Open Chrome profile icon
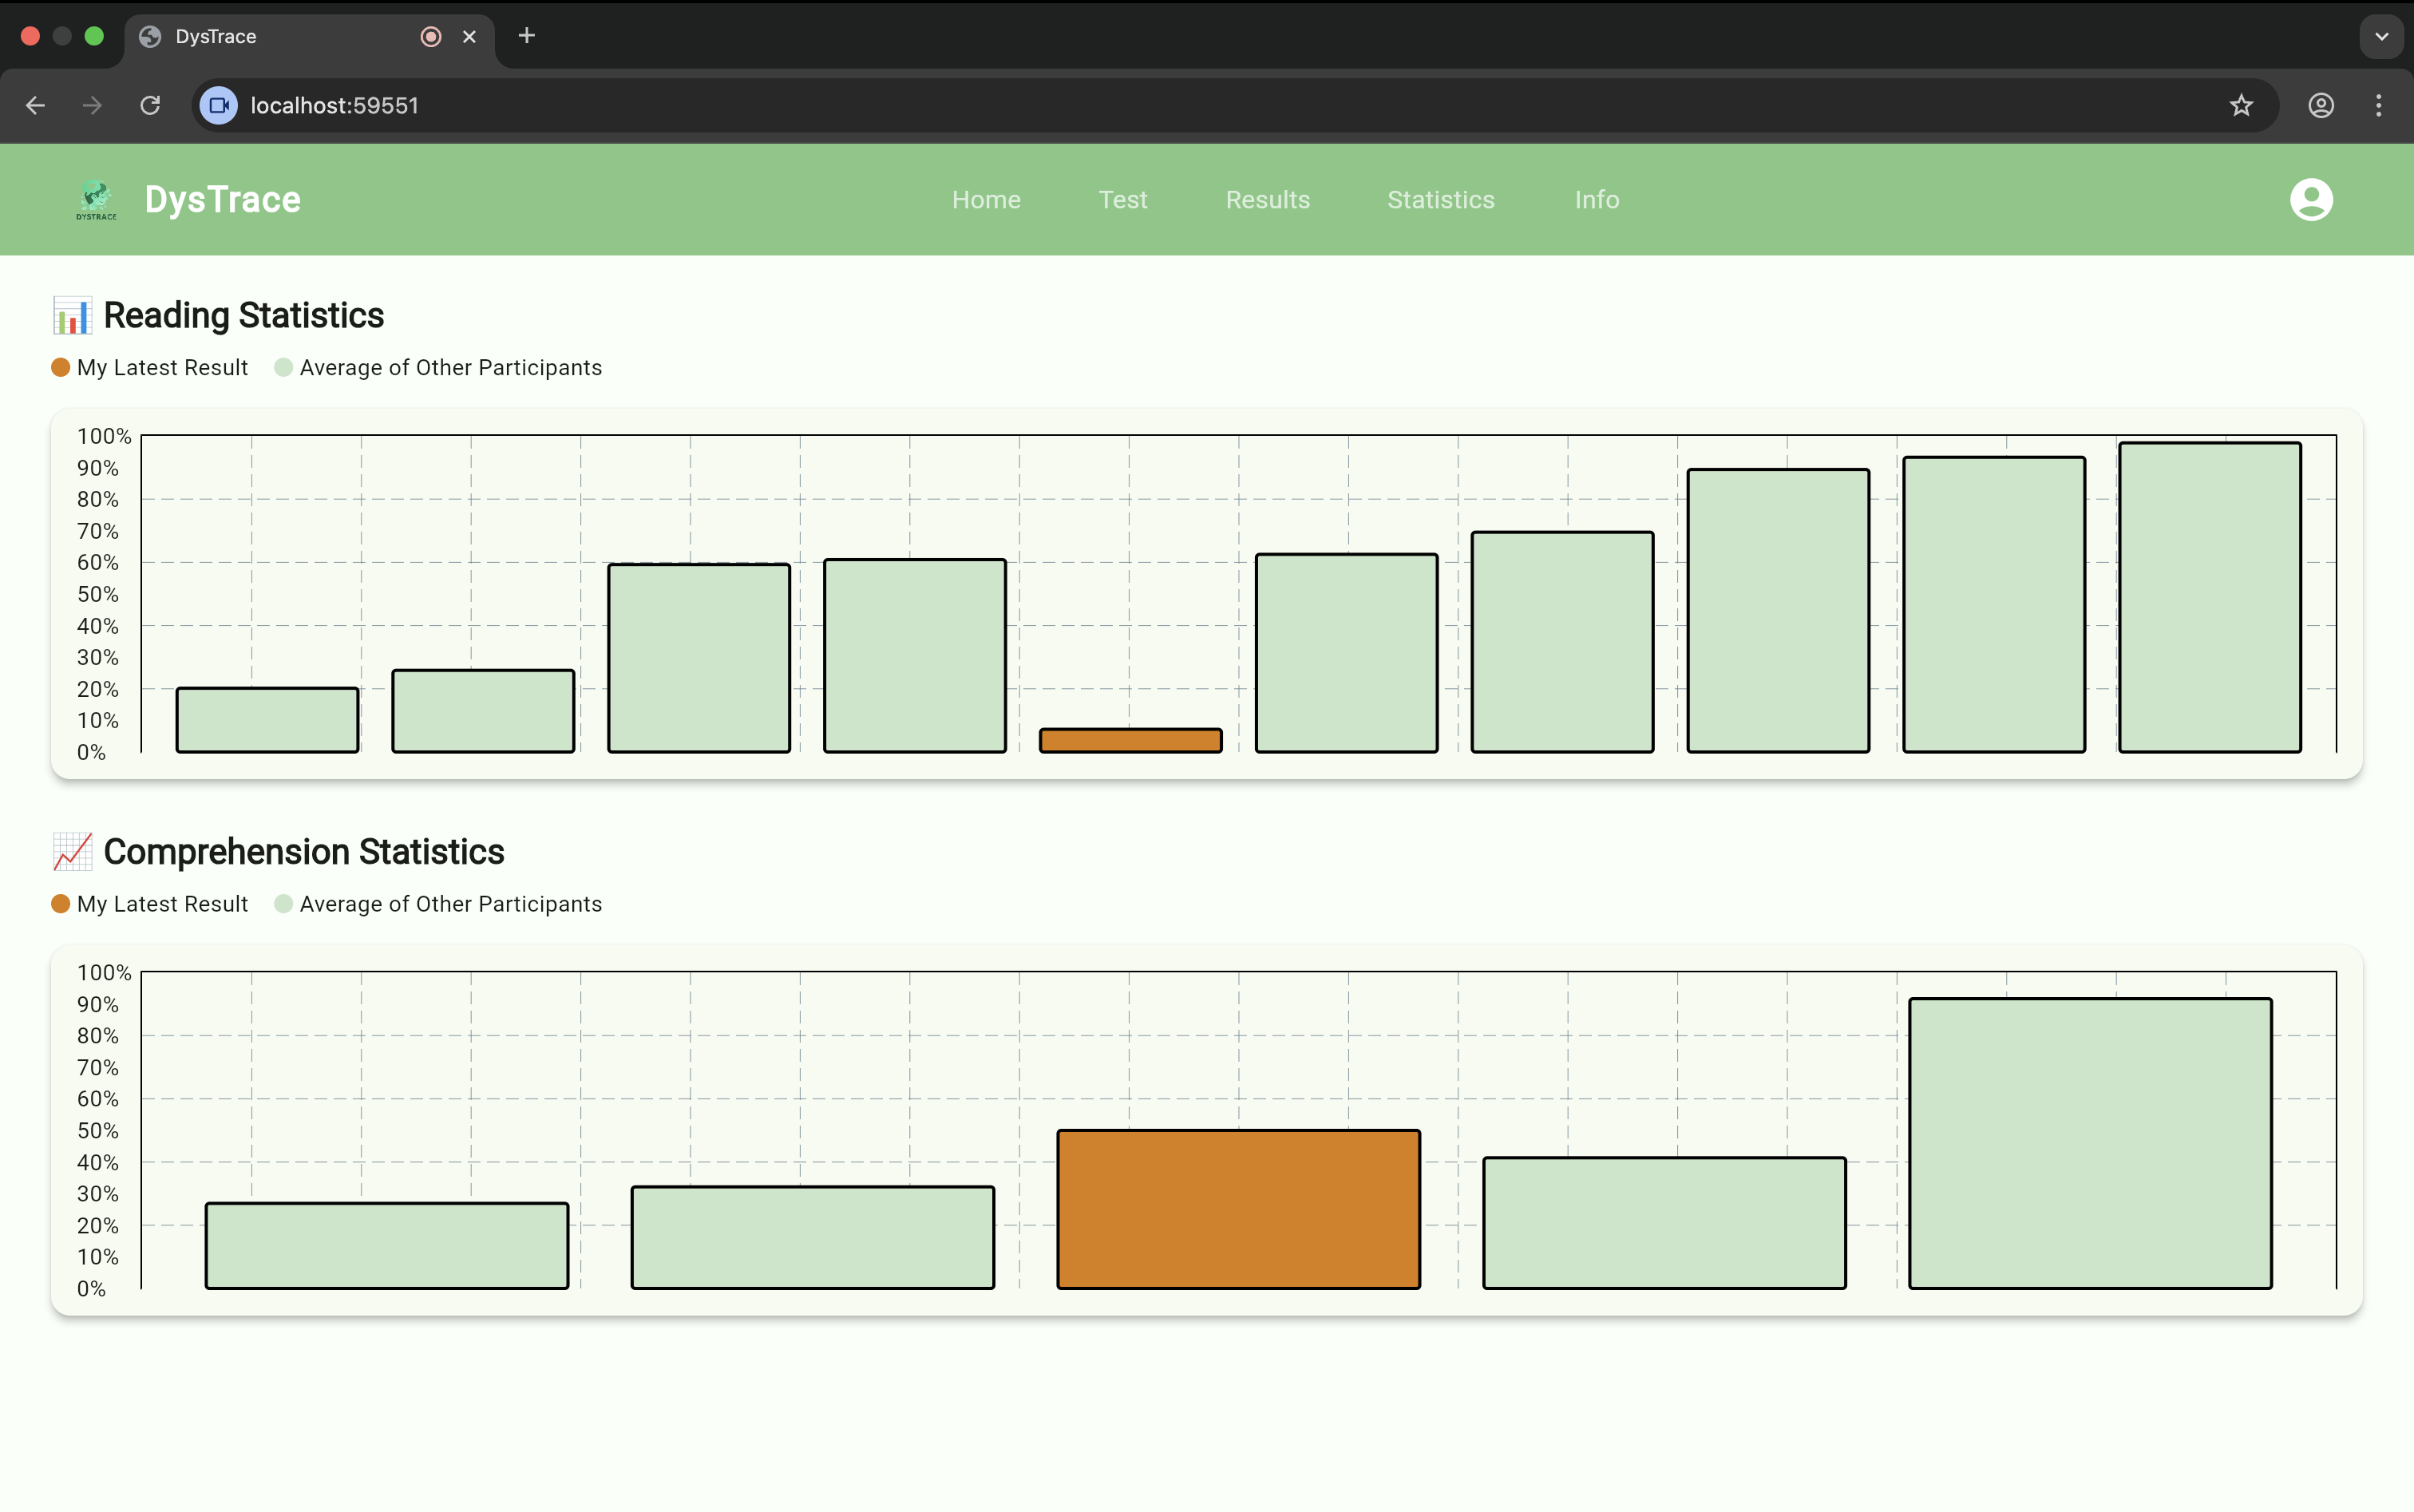This screenshot has width=2414, height=1512. 2321,105
